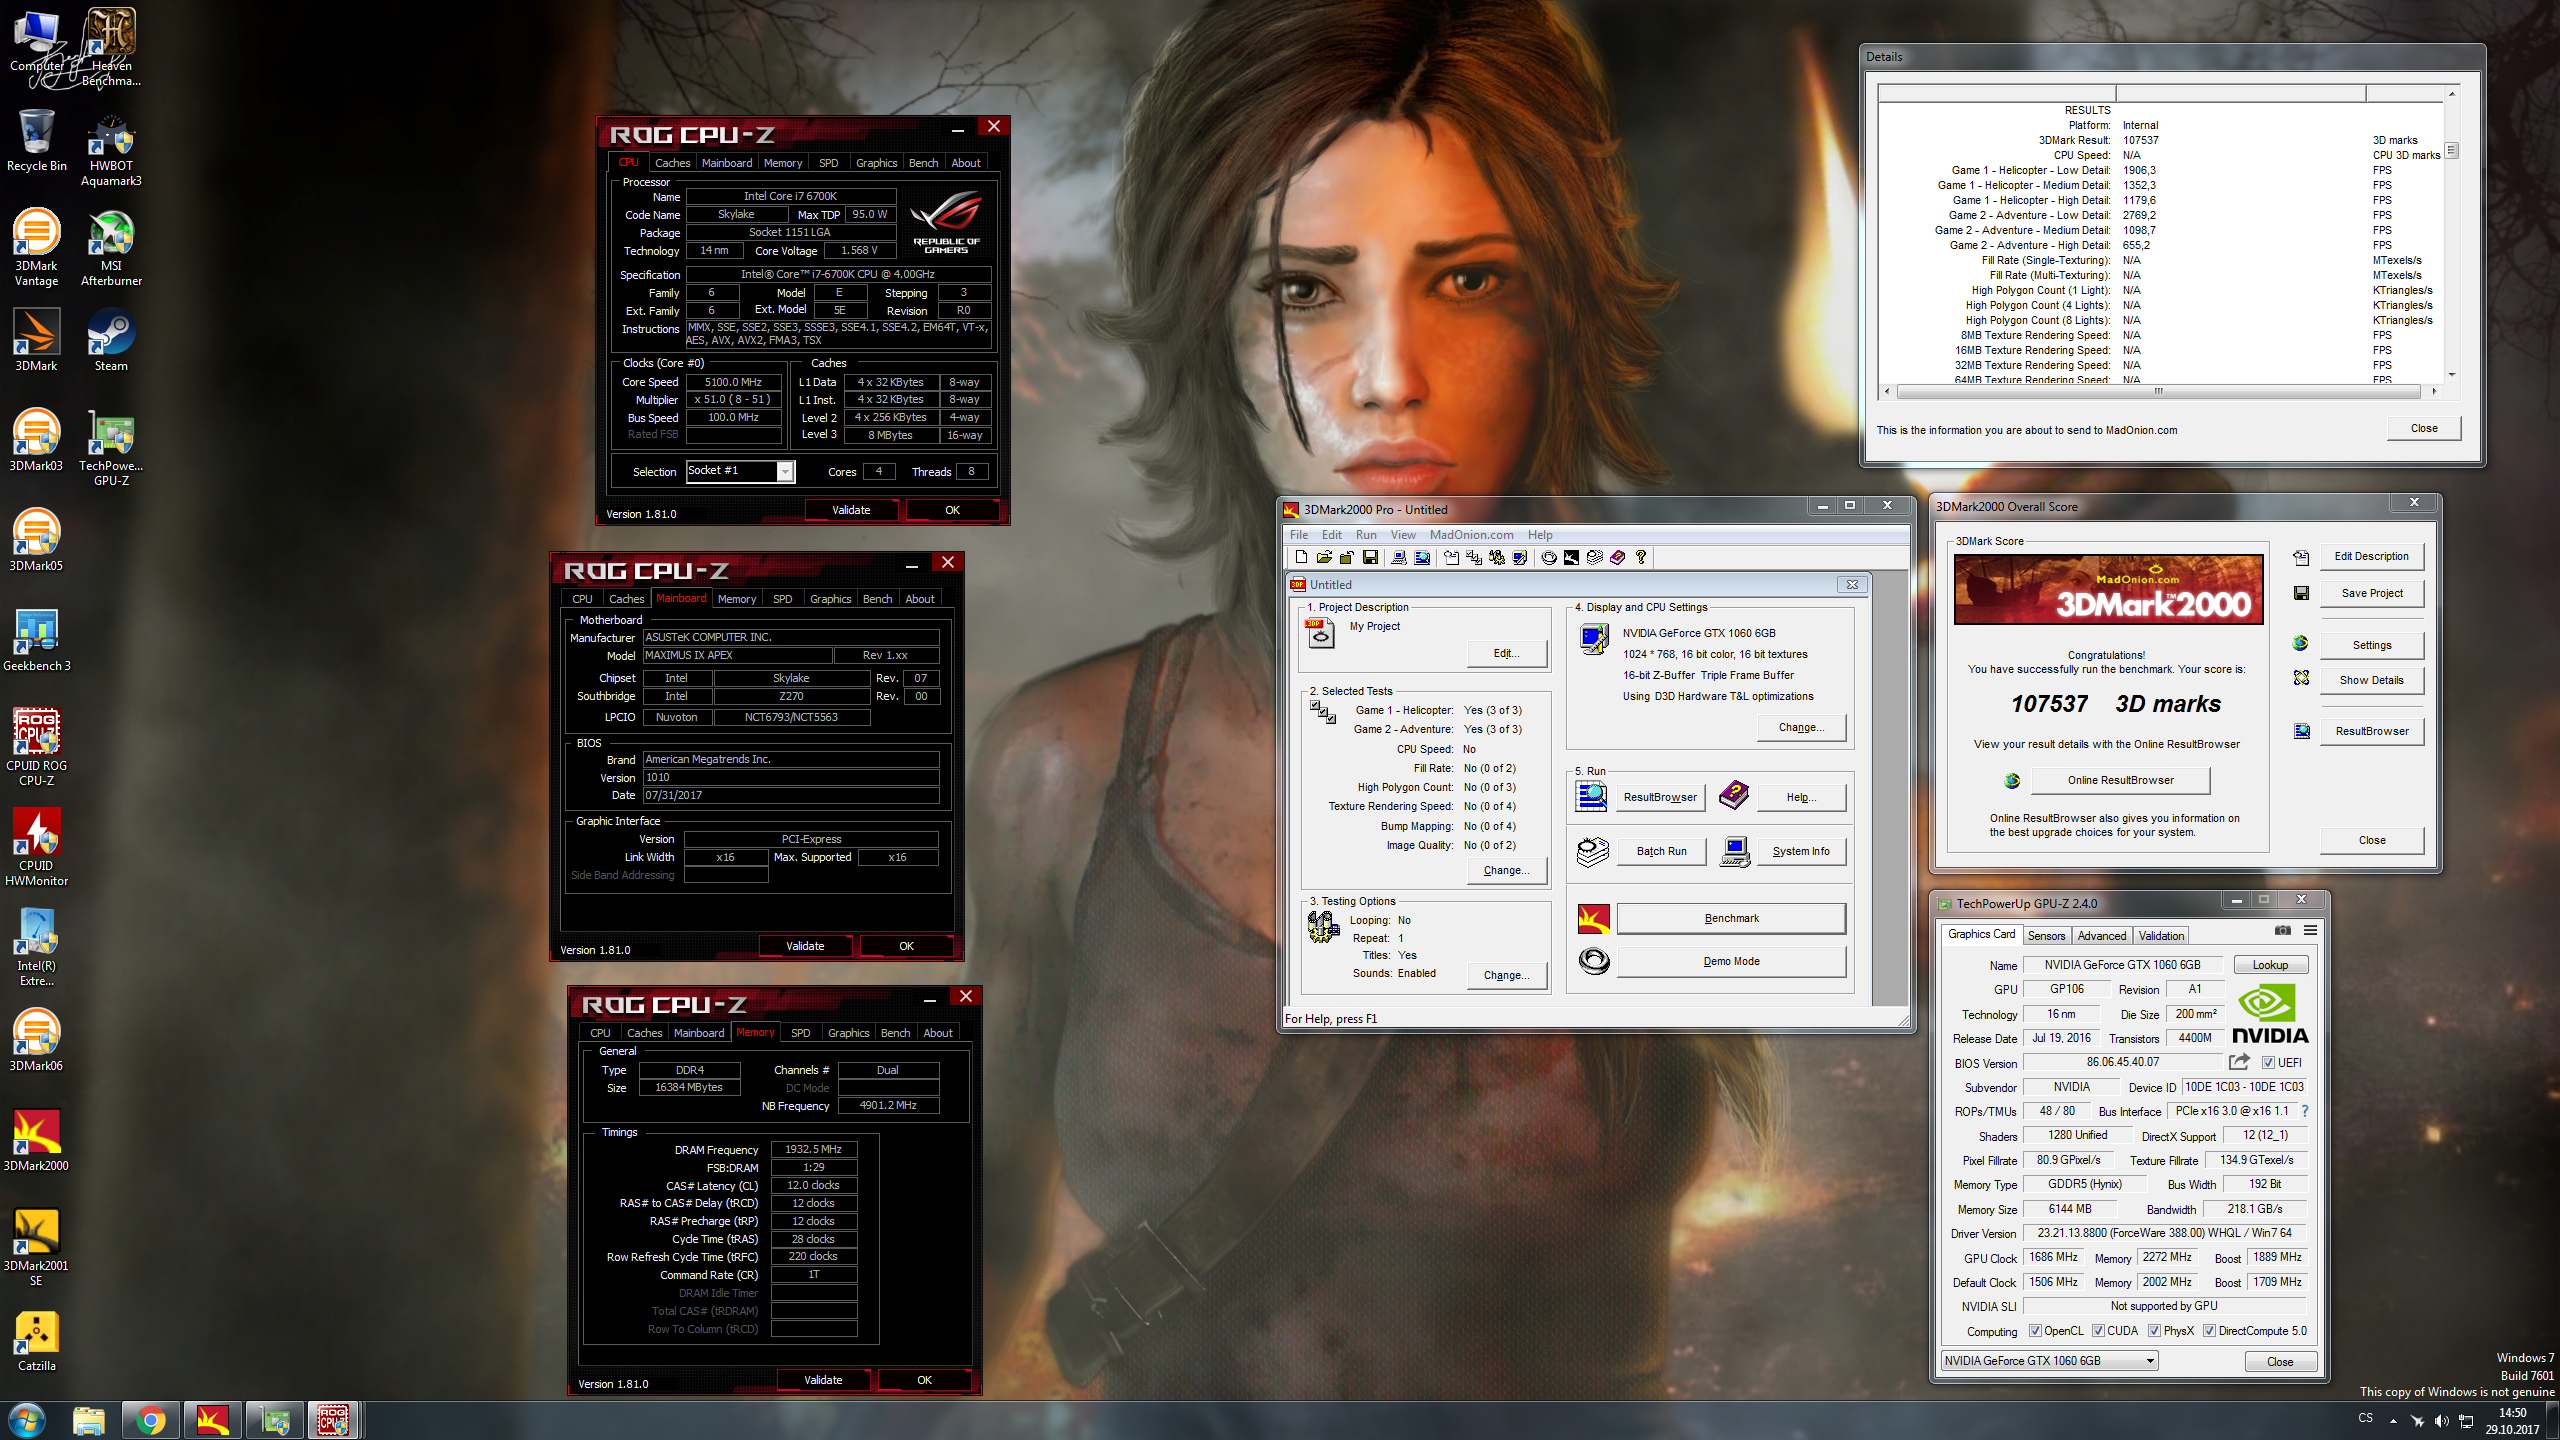Click the black benchmark icon in toolbar
This screenshot has width=2560, height=1440.
point(1571,558)
